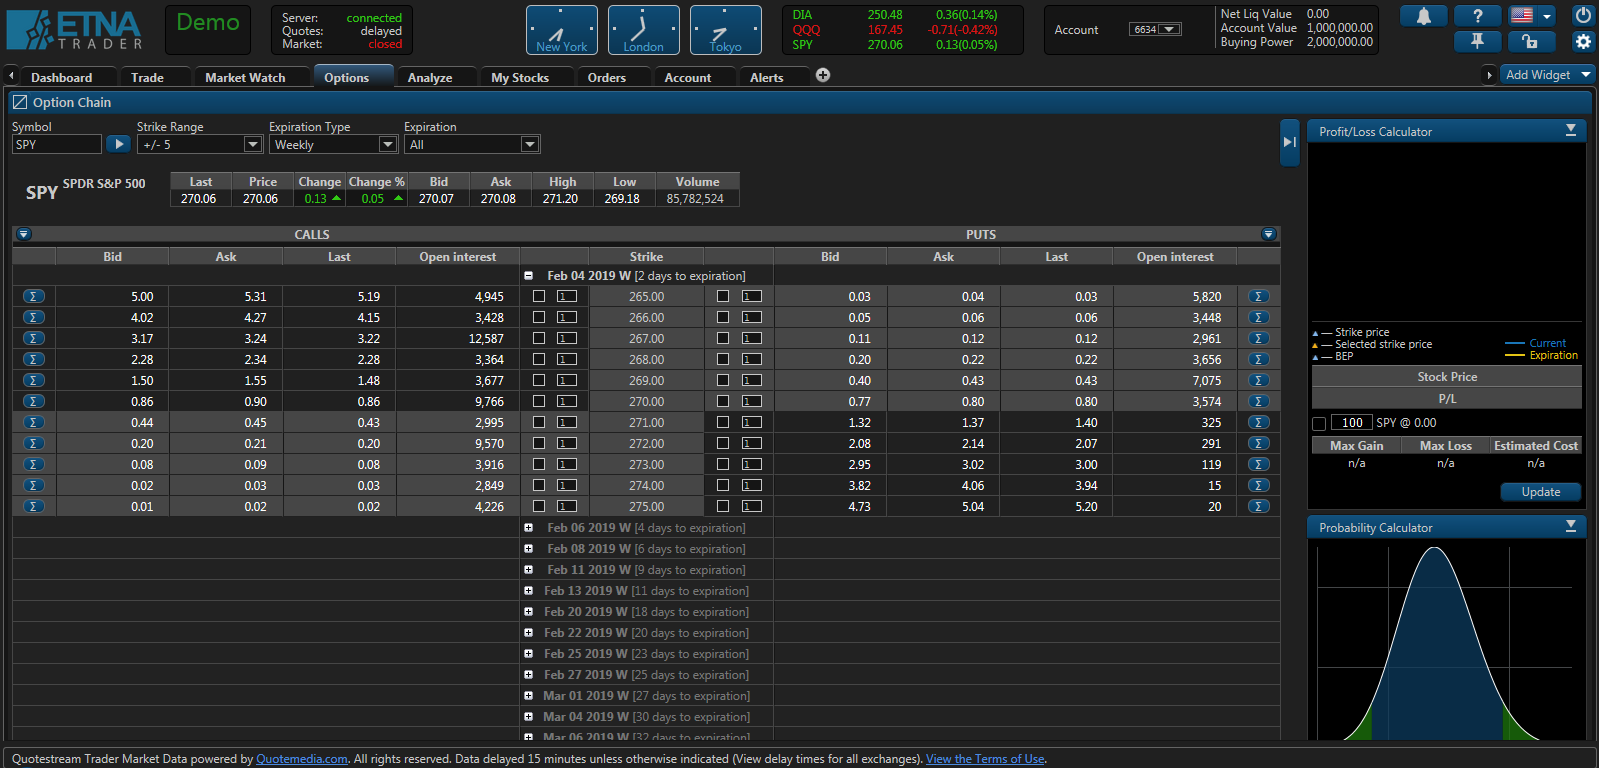The height and width of the screenshot is (768, 1599).
Task: Open the My Stocks tab
Action: click(x=520, y=77)
